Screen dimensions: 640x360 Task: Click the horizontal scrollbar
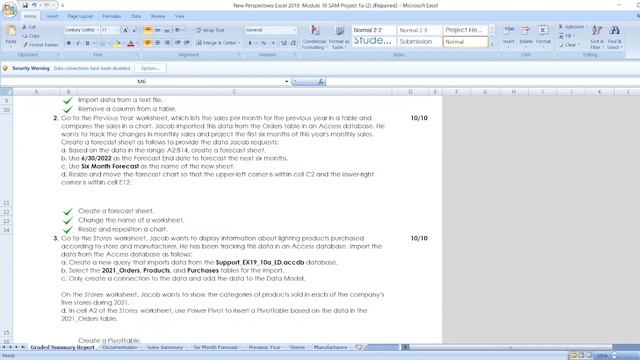point(510,347)
